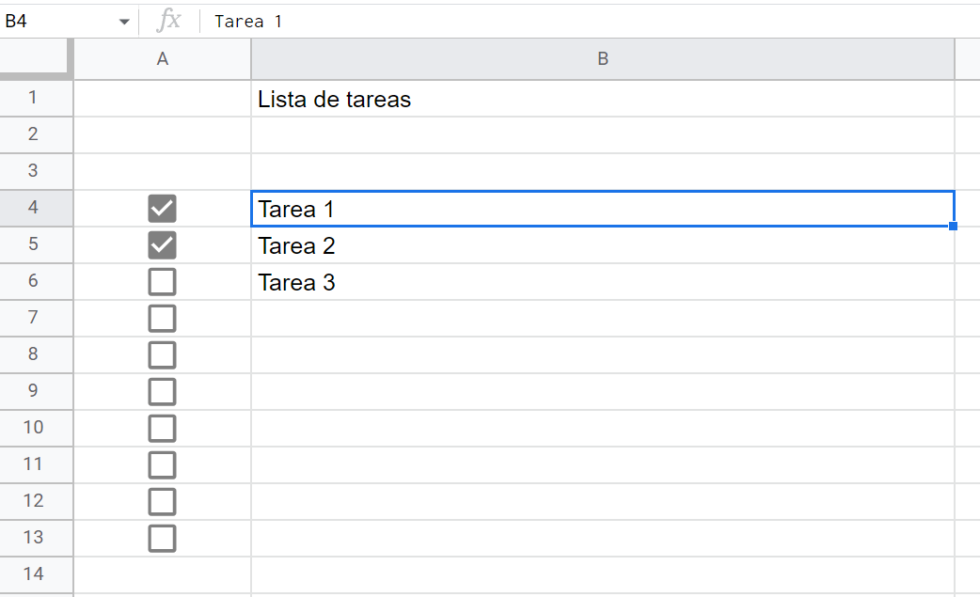Tick the checkbox in row 13

[162, 538]
